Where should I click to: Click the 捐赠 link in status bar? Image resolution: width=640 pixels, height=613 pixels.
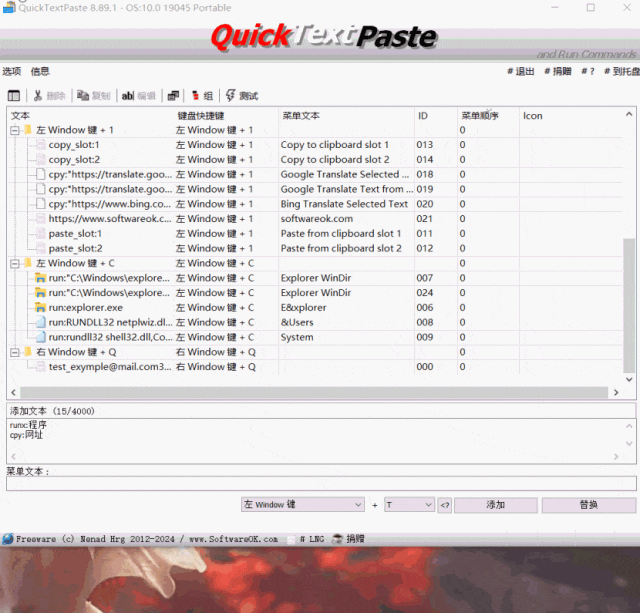coord(355,539)
